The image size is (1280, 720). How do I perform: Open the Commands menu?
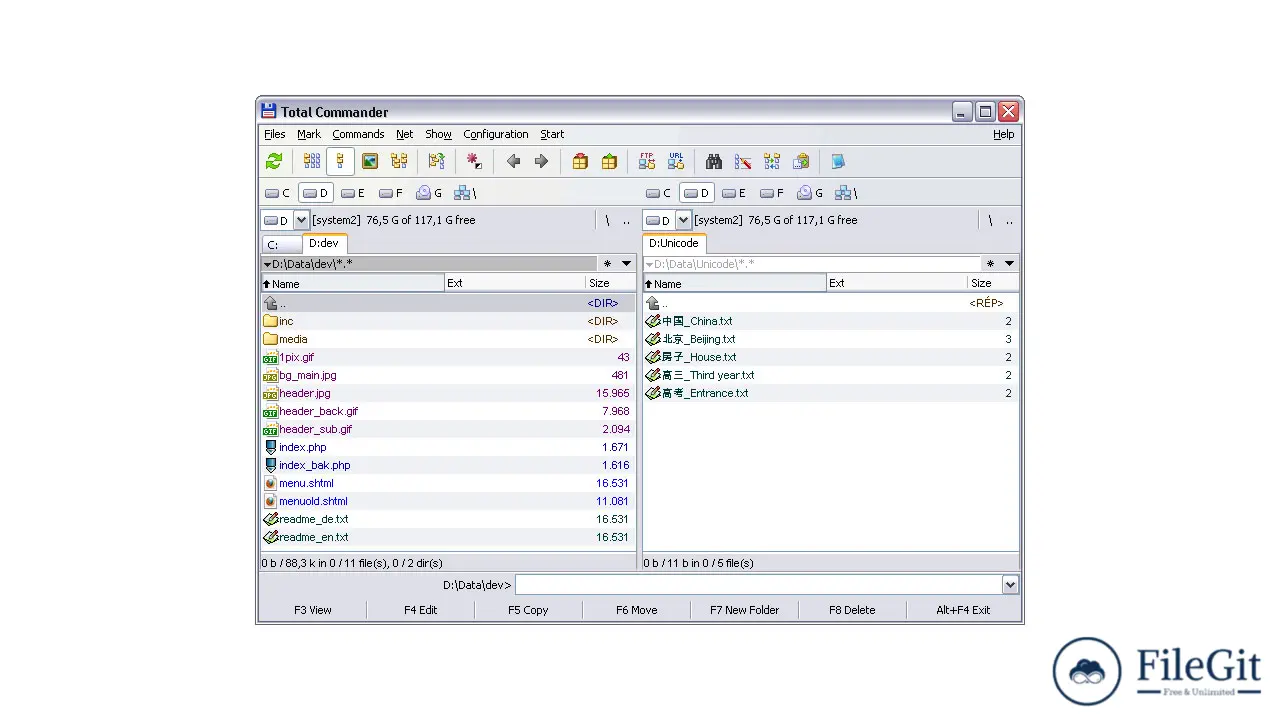coord(358,134)
